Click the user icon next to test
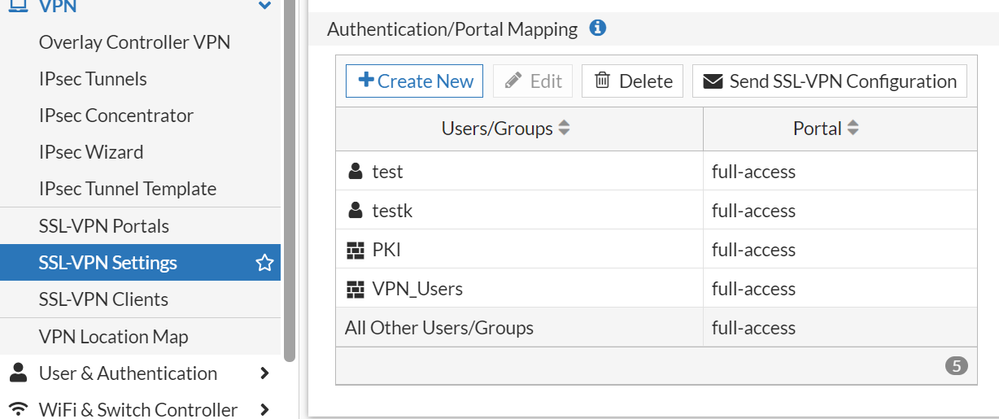The width and height of the screenshot is (999, 419). coord(354,172)
